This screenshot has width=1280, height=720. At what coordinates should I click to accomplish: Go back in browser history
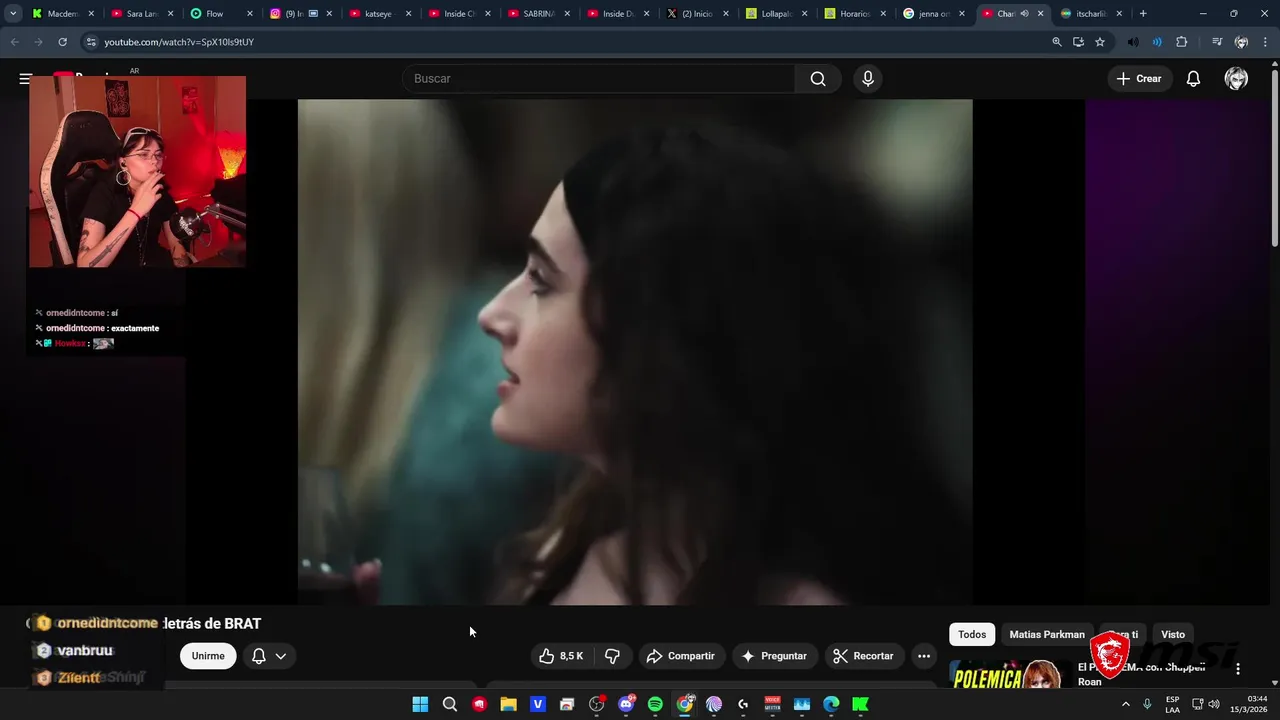pyautogui.click(x=15, y=42)
